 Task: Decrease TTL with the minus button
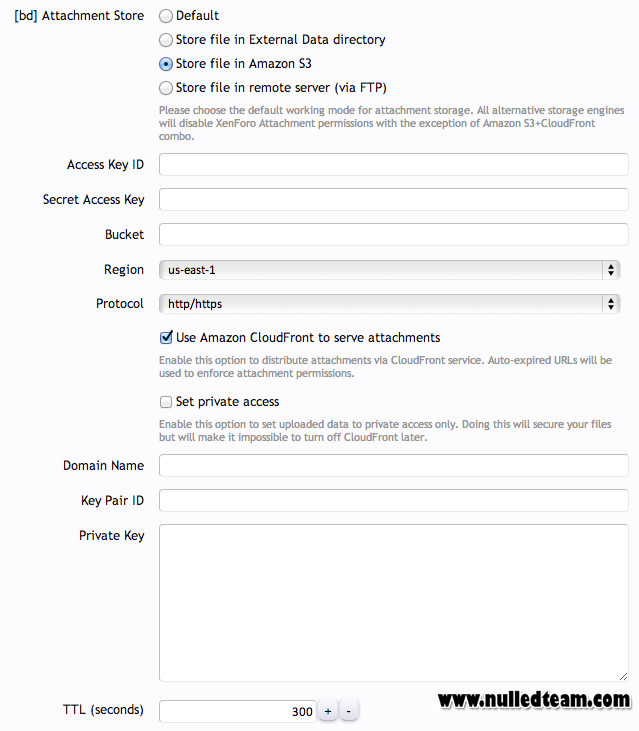coord(349,711)
